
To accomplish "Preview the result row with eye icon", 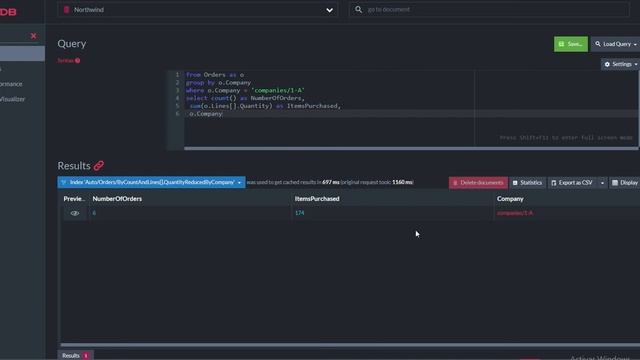I will click(x=75, y=213).
